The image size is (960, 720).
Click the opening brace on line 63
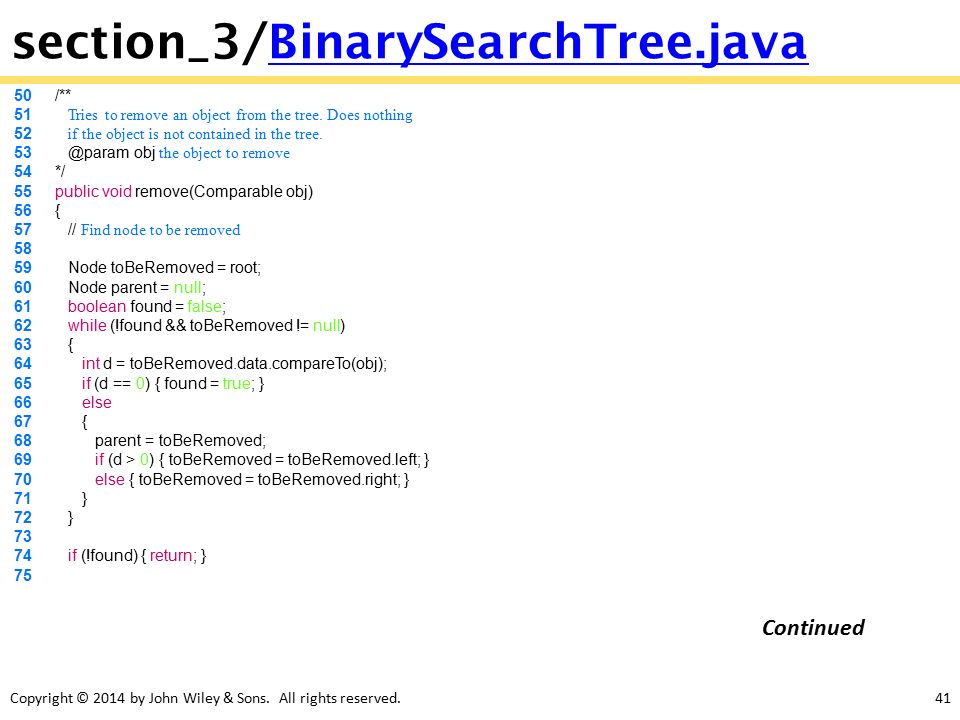click(x=70, y=345)
